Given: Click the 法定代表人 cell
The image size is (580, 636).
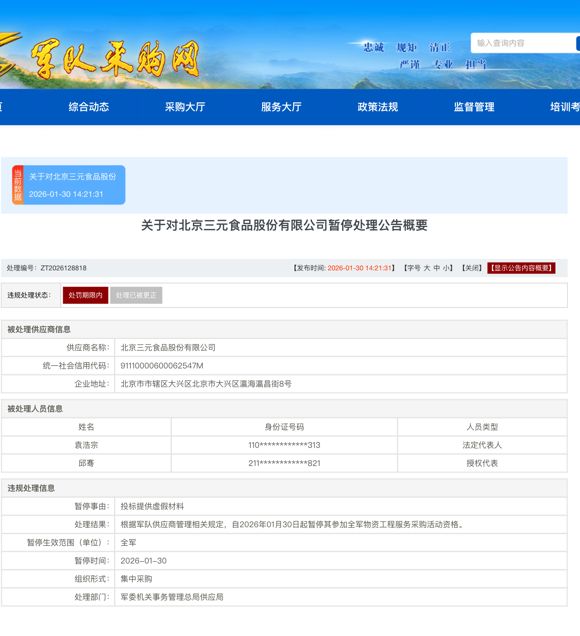Looking at the screenshot, I should click(x=482, y=445).
